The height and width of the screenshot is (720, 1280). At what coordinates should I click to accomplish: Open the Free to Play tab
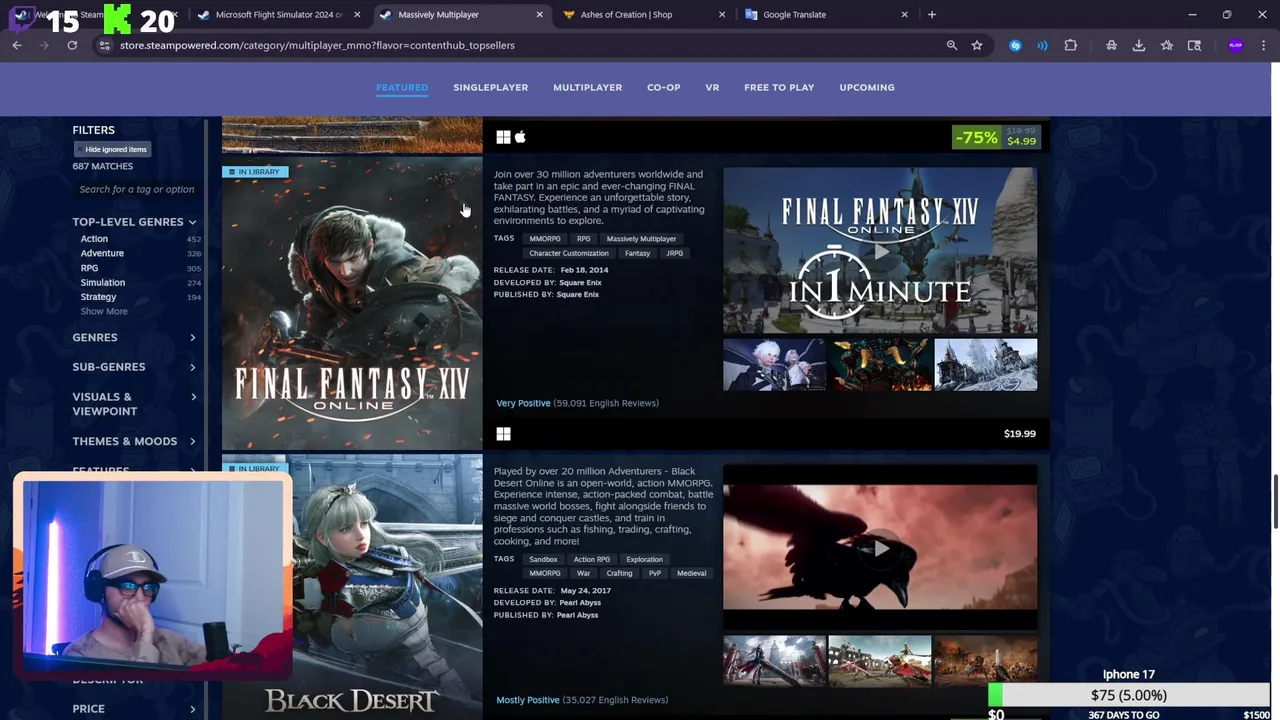(779, 87)
